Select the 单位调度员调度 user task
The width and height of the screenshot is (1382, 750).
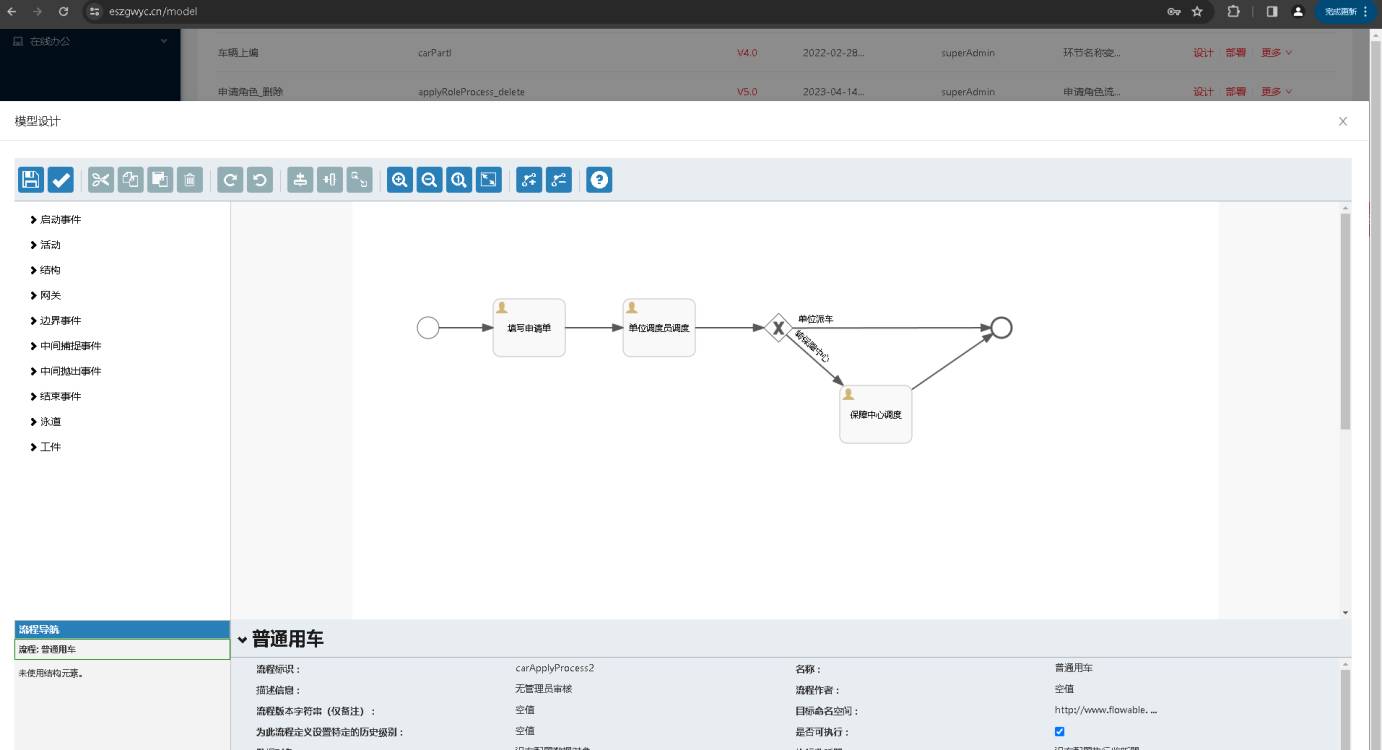[x=659, y=328]
